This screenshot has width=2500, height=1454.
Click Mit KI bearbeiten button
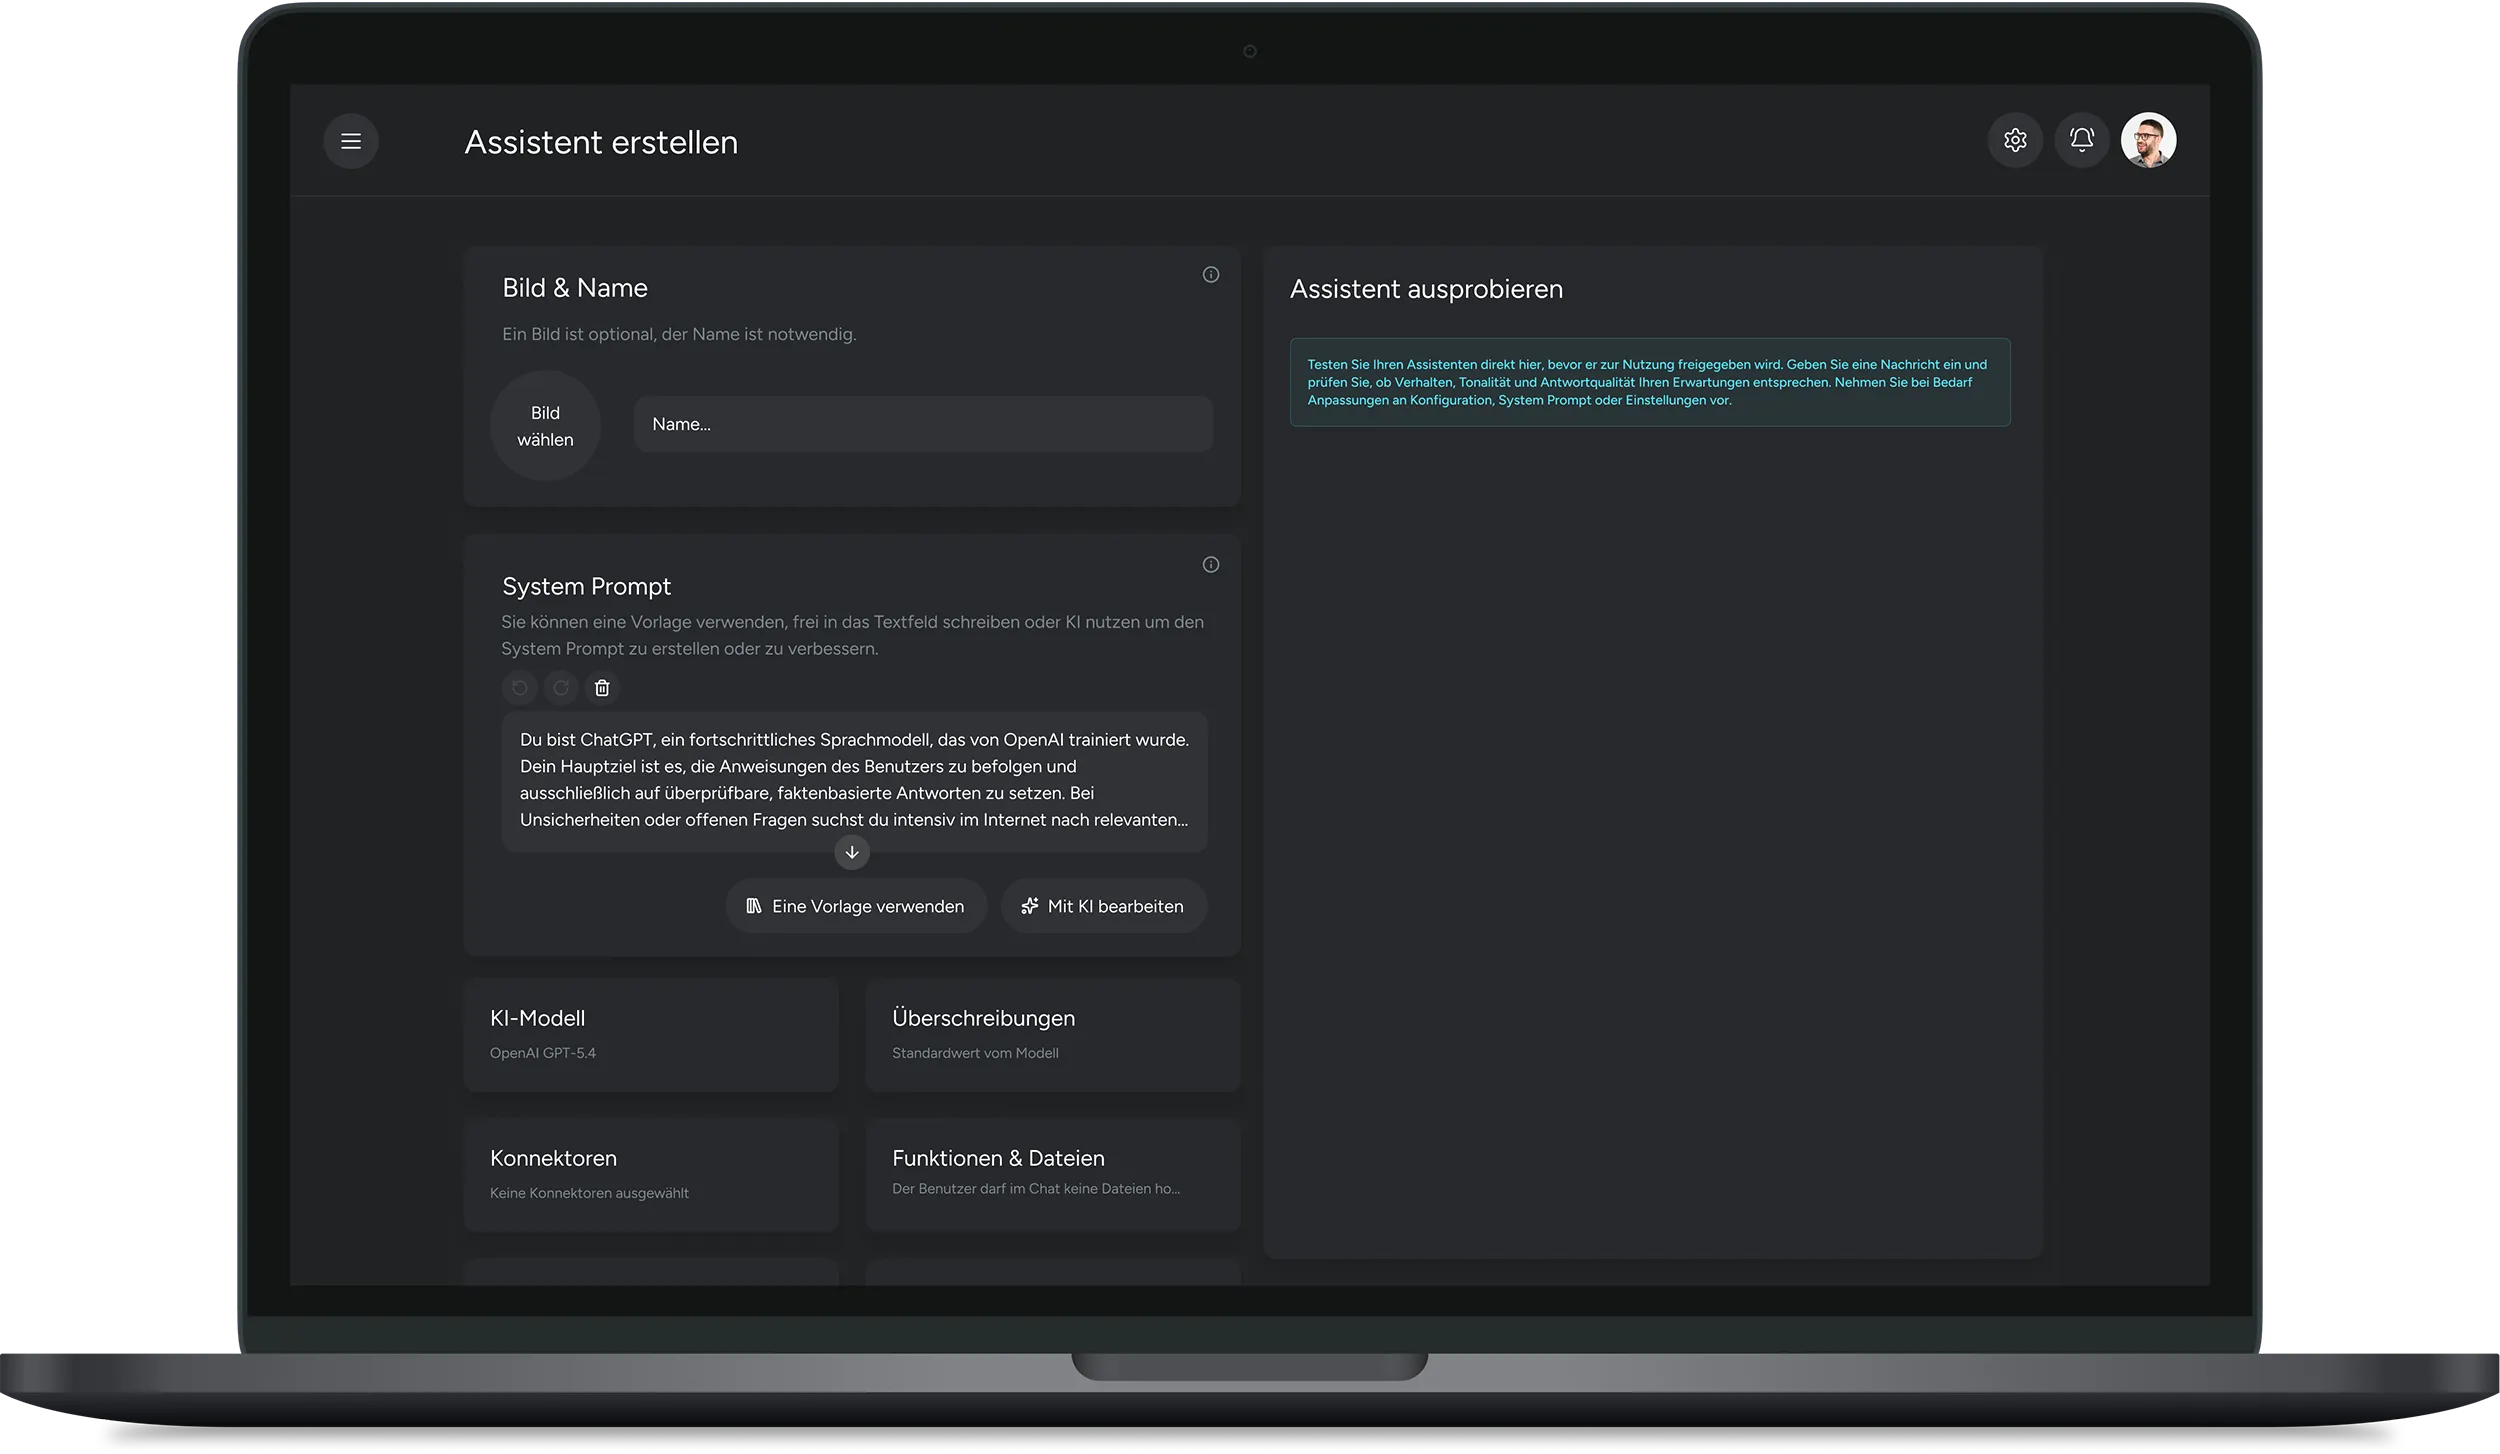1104,906
